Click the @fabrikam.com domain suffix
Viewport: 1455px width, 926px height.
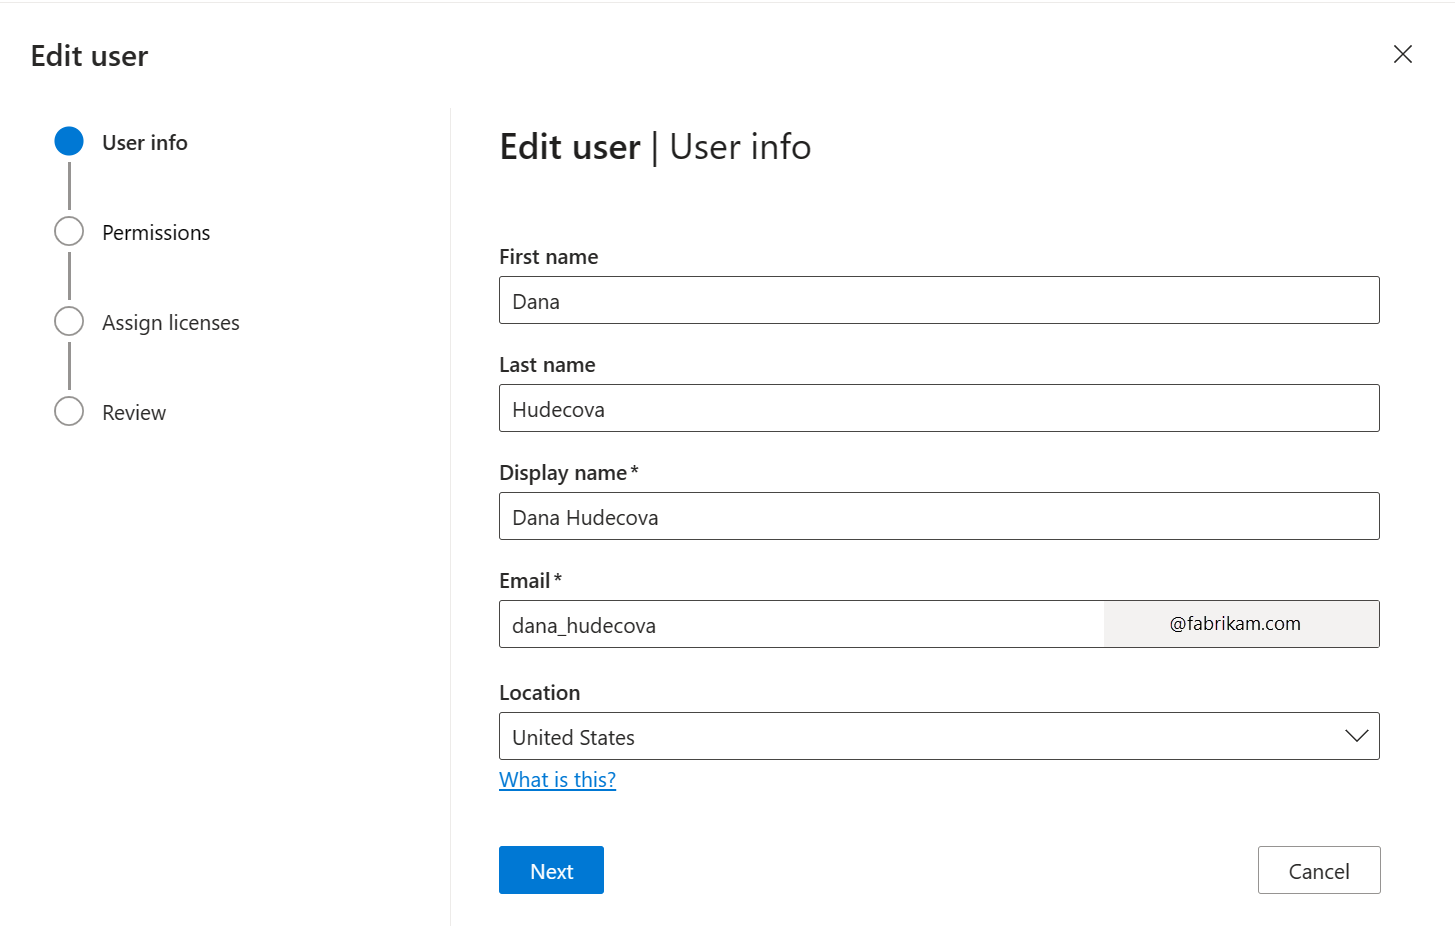tap(1240, 623)
